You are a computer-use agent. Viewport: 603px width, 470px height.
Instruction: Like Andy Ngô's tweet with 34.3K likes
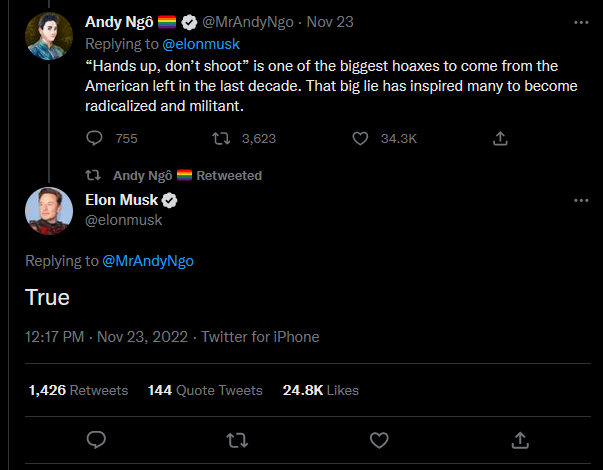[360, 138]
